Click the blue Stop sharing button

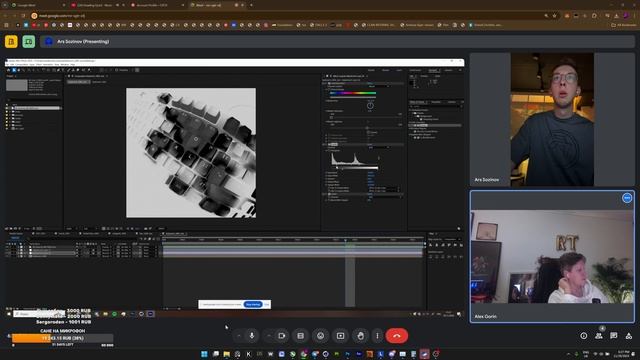[253, 304]
